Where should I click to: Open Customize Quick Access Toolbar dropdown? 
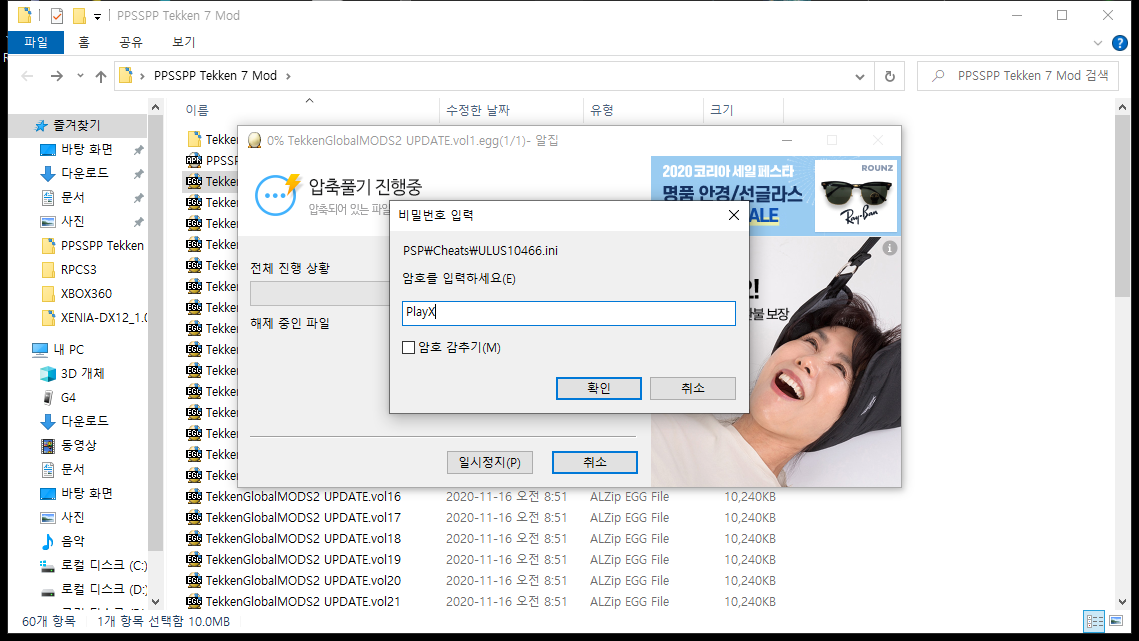click(x=97, y=16)
